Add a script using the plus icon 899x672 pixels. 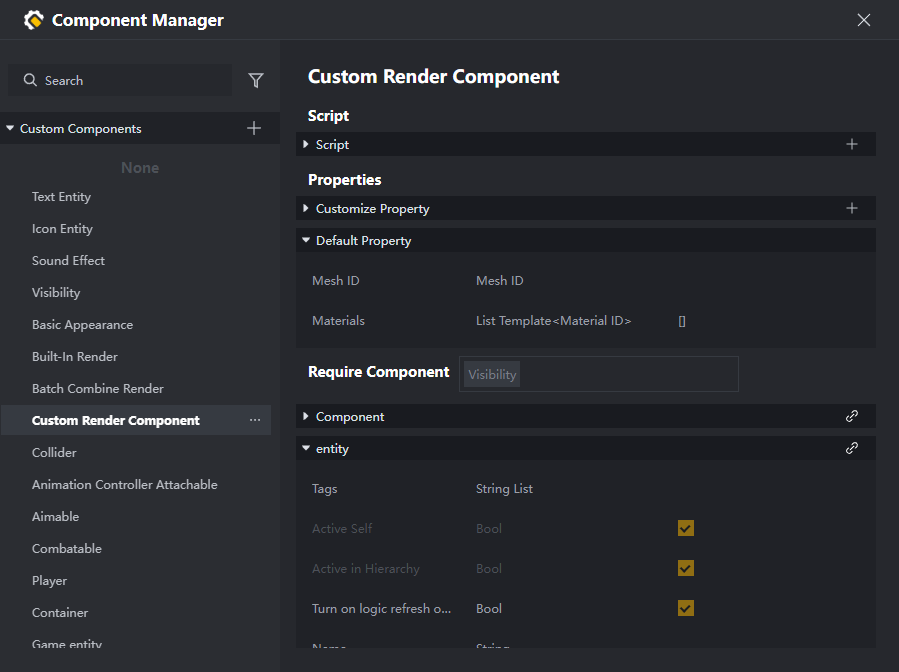click(x=852, y=145)
